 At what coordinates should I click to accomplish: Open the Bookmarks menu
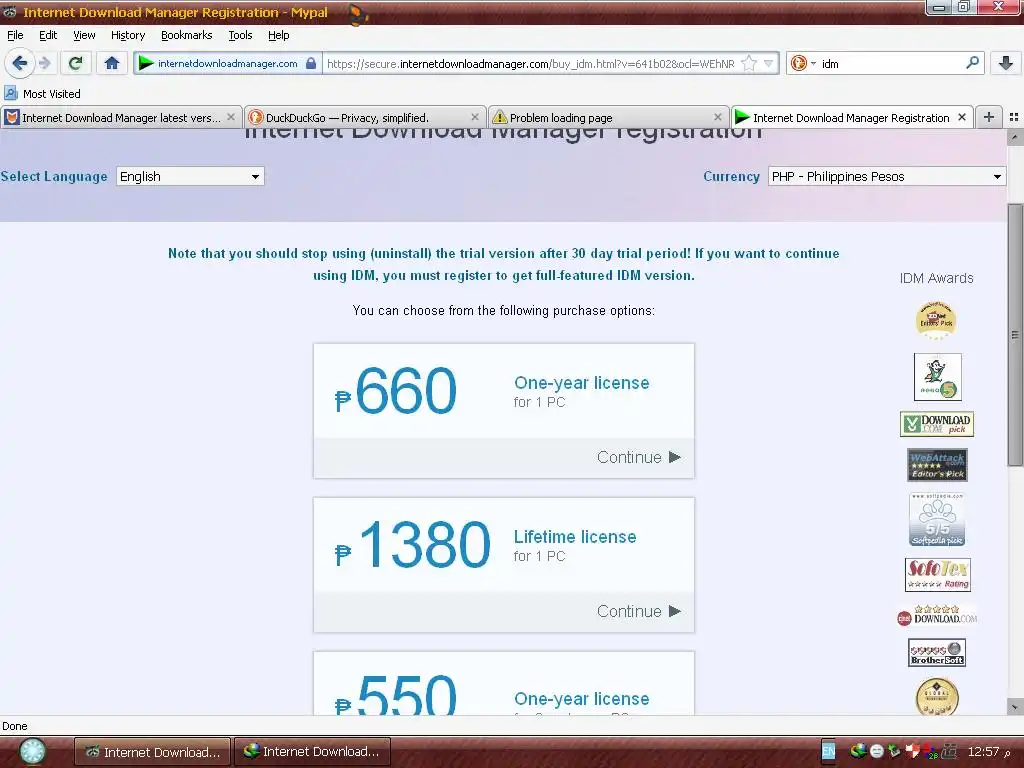[186, 35]
